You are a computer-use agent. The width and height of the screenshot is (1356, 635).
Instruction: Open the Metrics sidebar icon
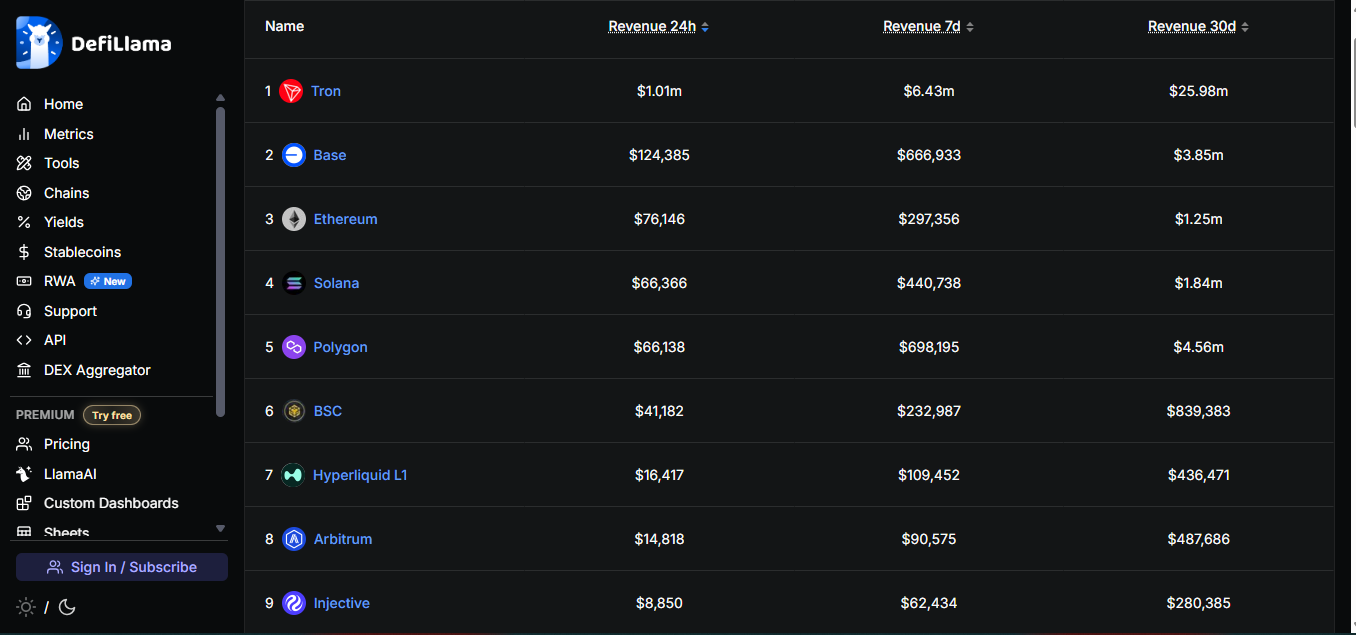click(x=24, y=133)
